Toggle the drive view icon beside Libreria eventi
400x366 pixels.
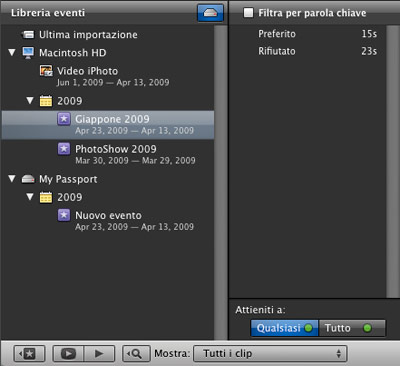coord(210,13)
